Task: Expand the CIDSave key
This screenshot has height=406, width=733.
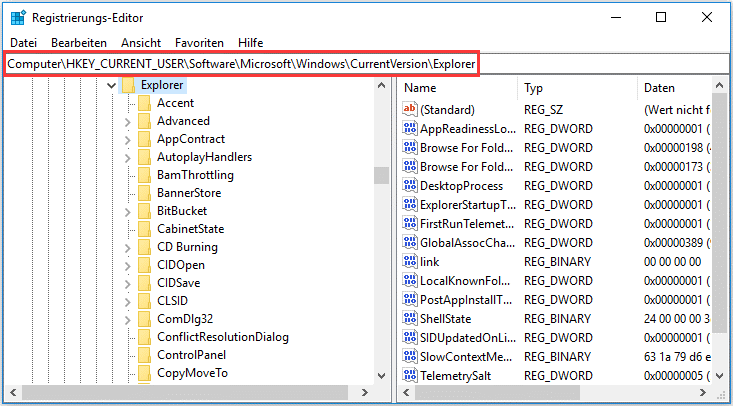Action: (x=128, y=284)
